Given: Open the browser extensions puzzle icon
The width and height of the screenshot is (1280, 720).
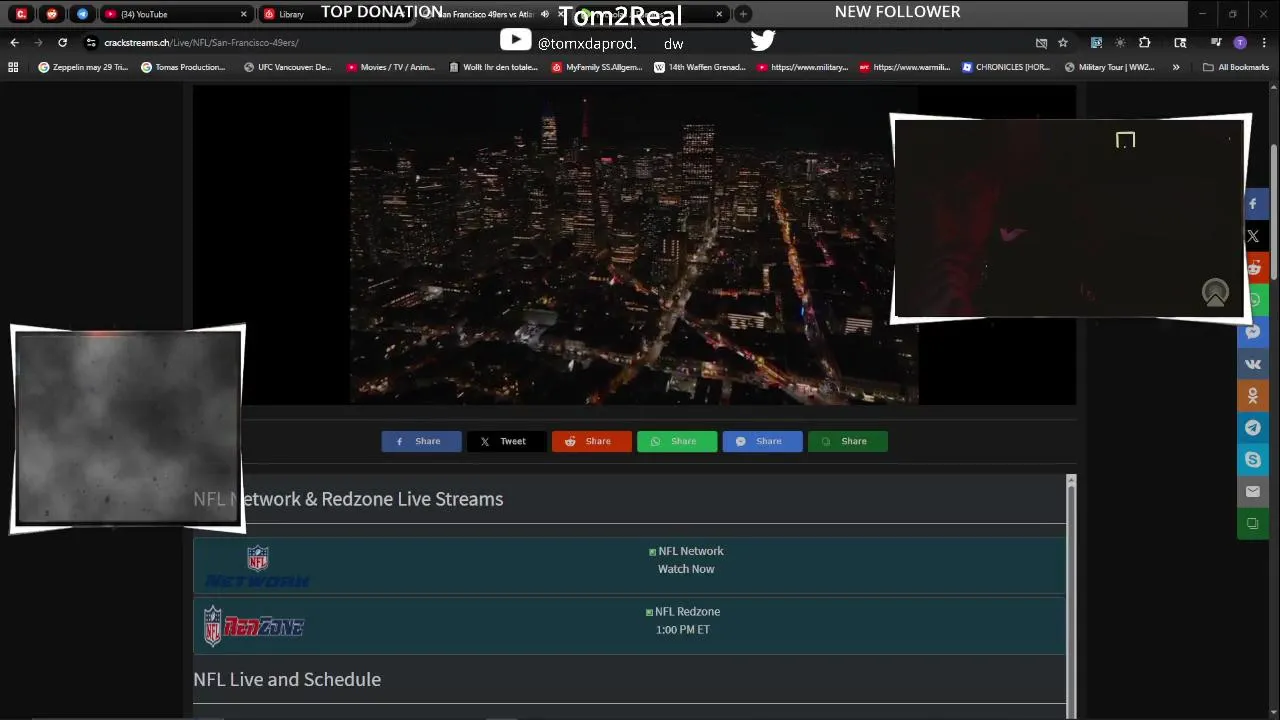Looking at the screenshot, I should (1144, 42).
